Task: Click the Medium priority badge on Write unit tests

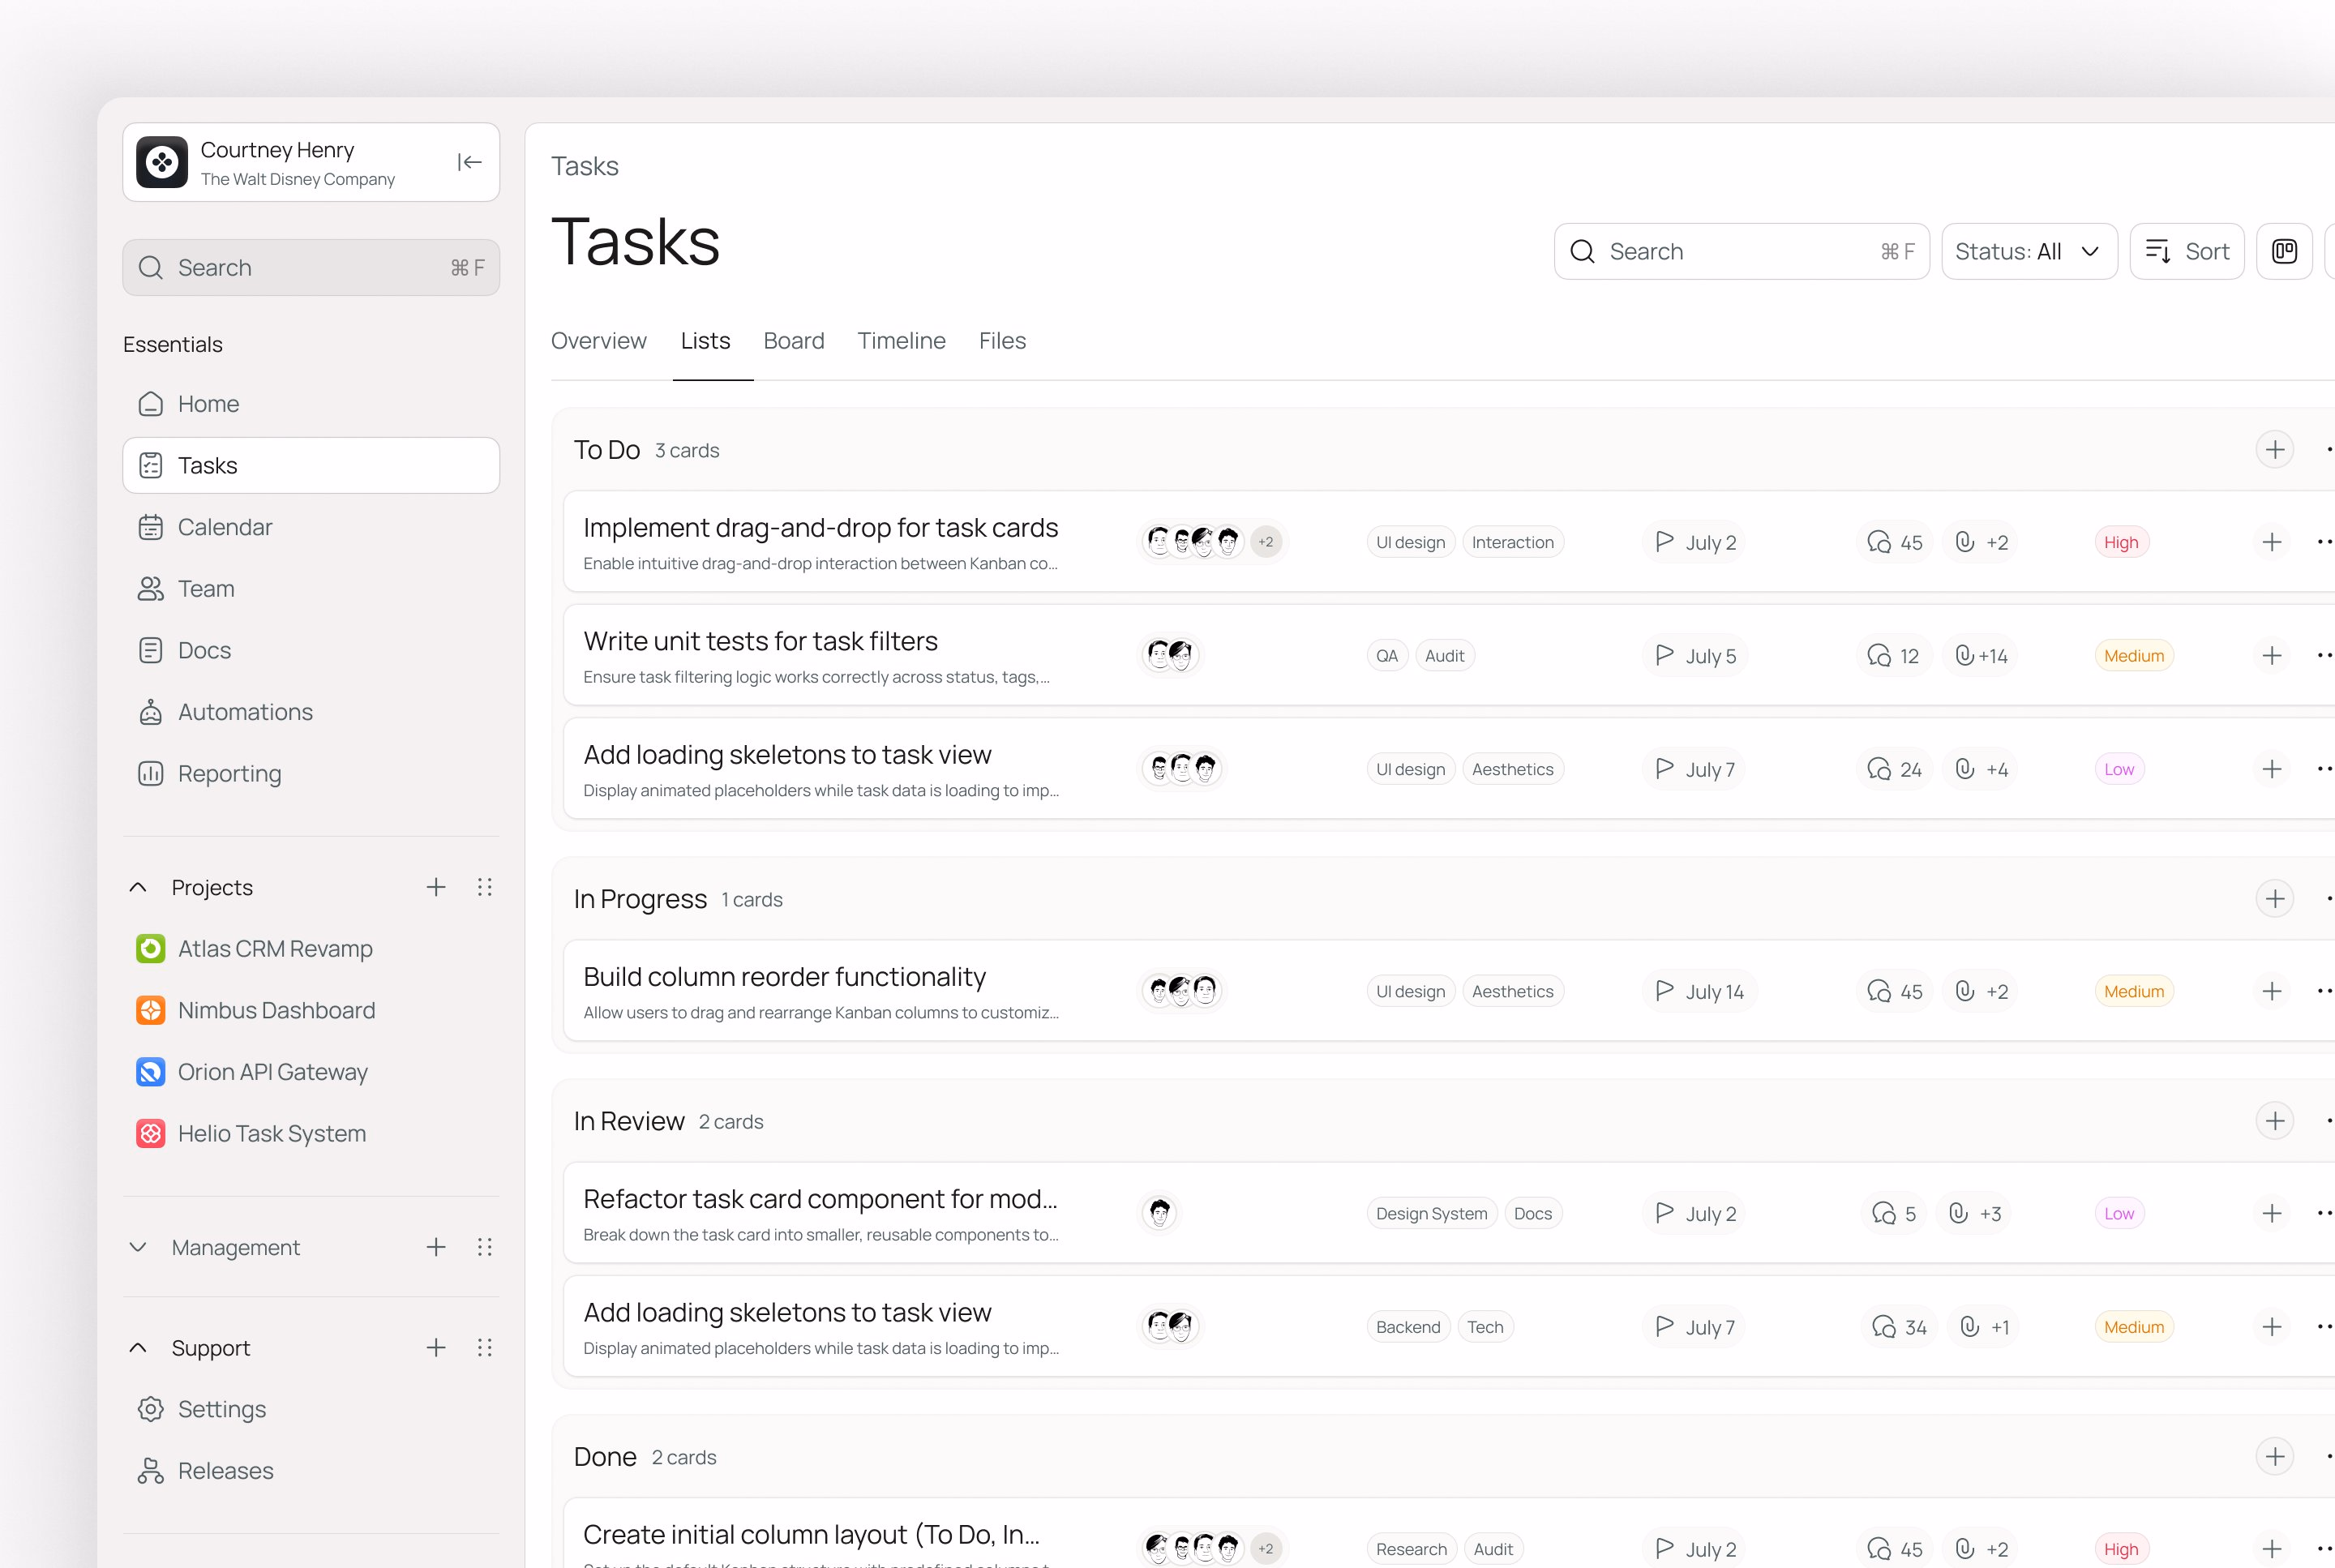Action: [2133, 656]
